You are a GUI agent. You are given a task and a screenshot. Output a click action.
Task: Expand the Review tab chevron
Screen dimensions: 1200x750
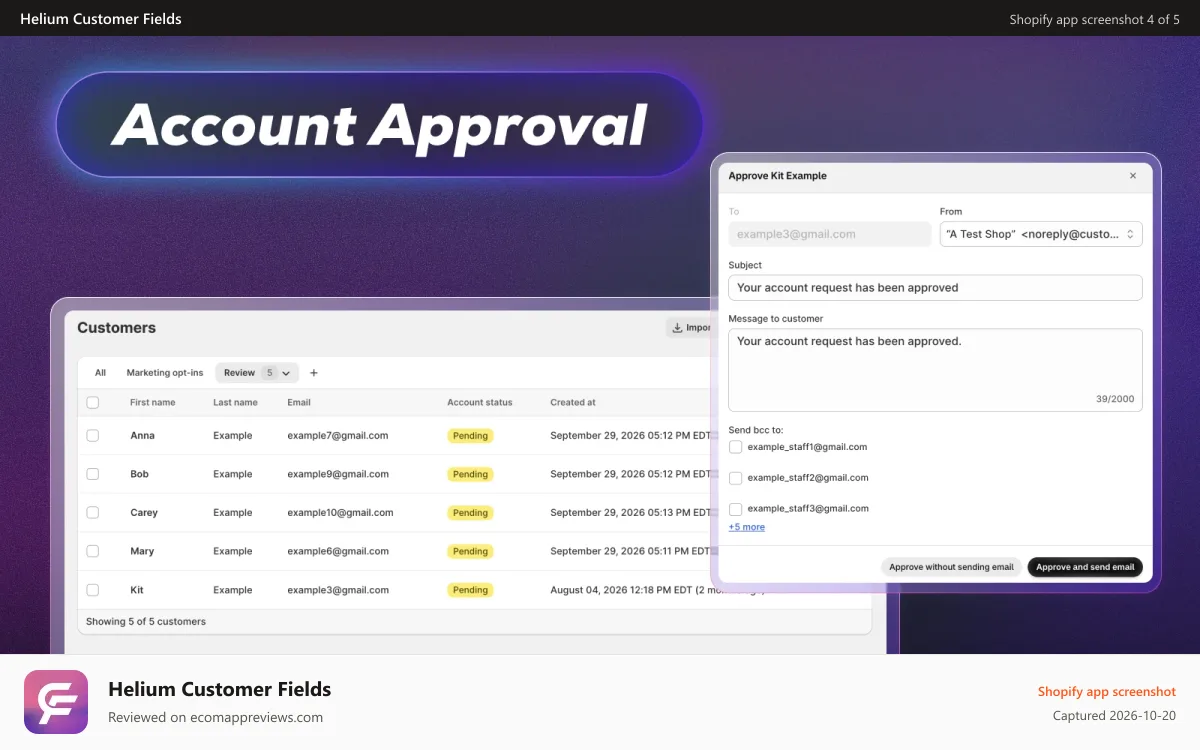point(286,373)
